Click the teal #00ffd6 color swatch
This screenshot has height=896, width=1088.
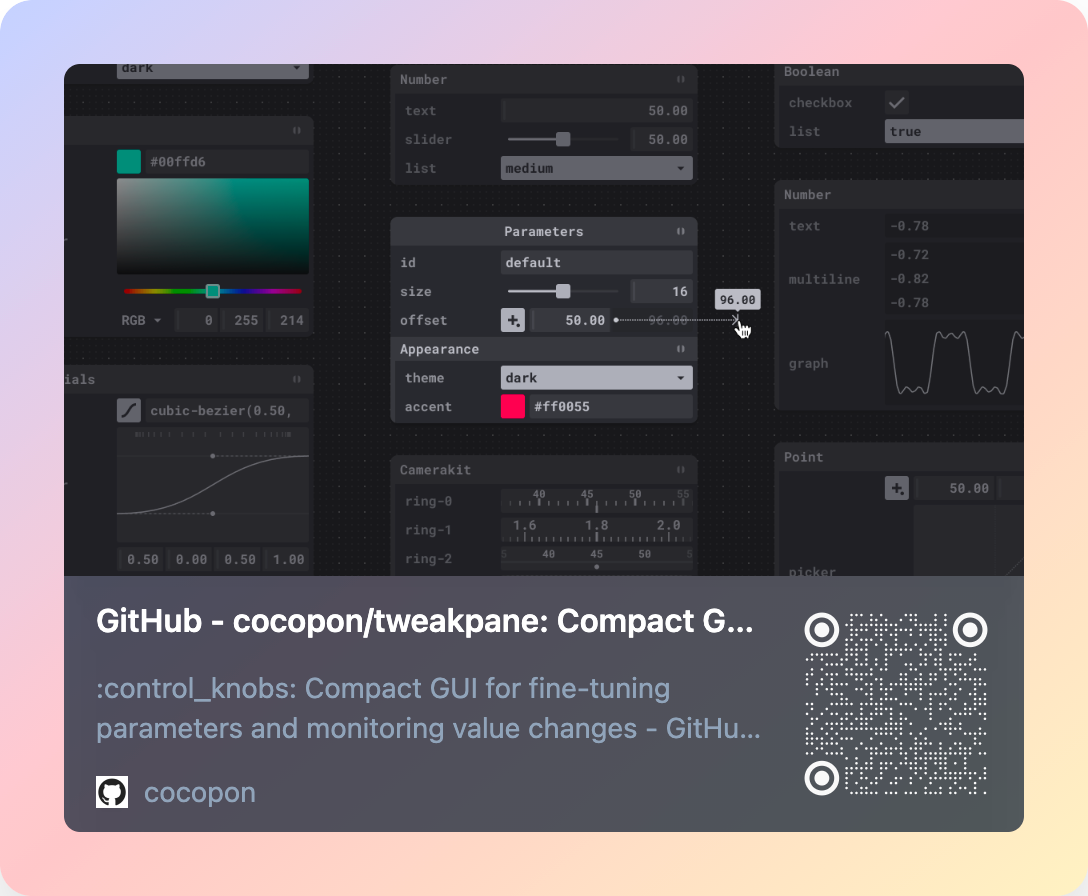(129, 162)
